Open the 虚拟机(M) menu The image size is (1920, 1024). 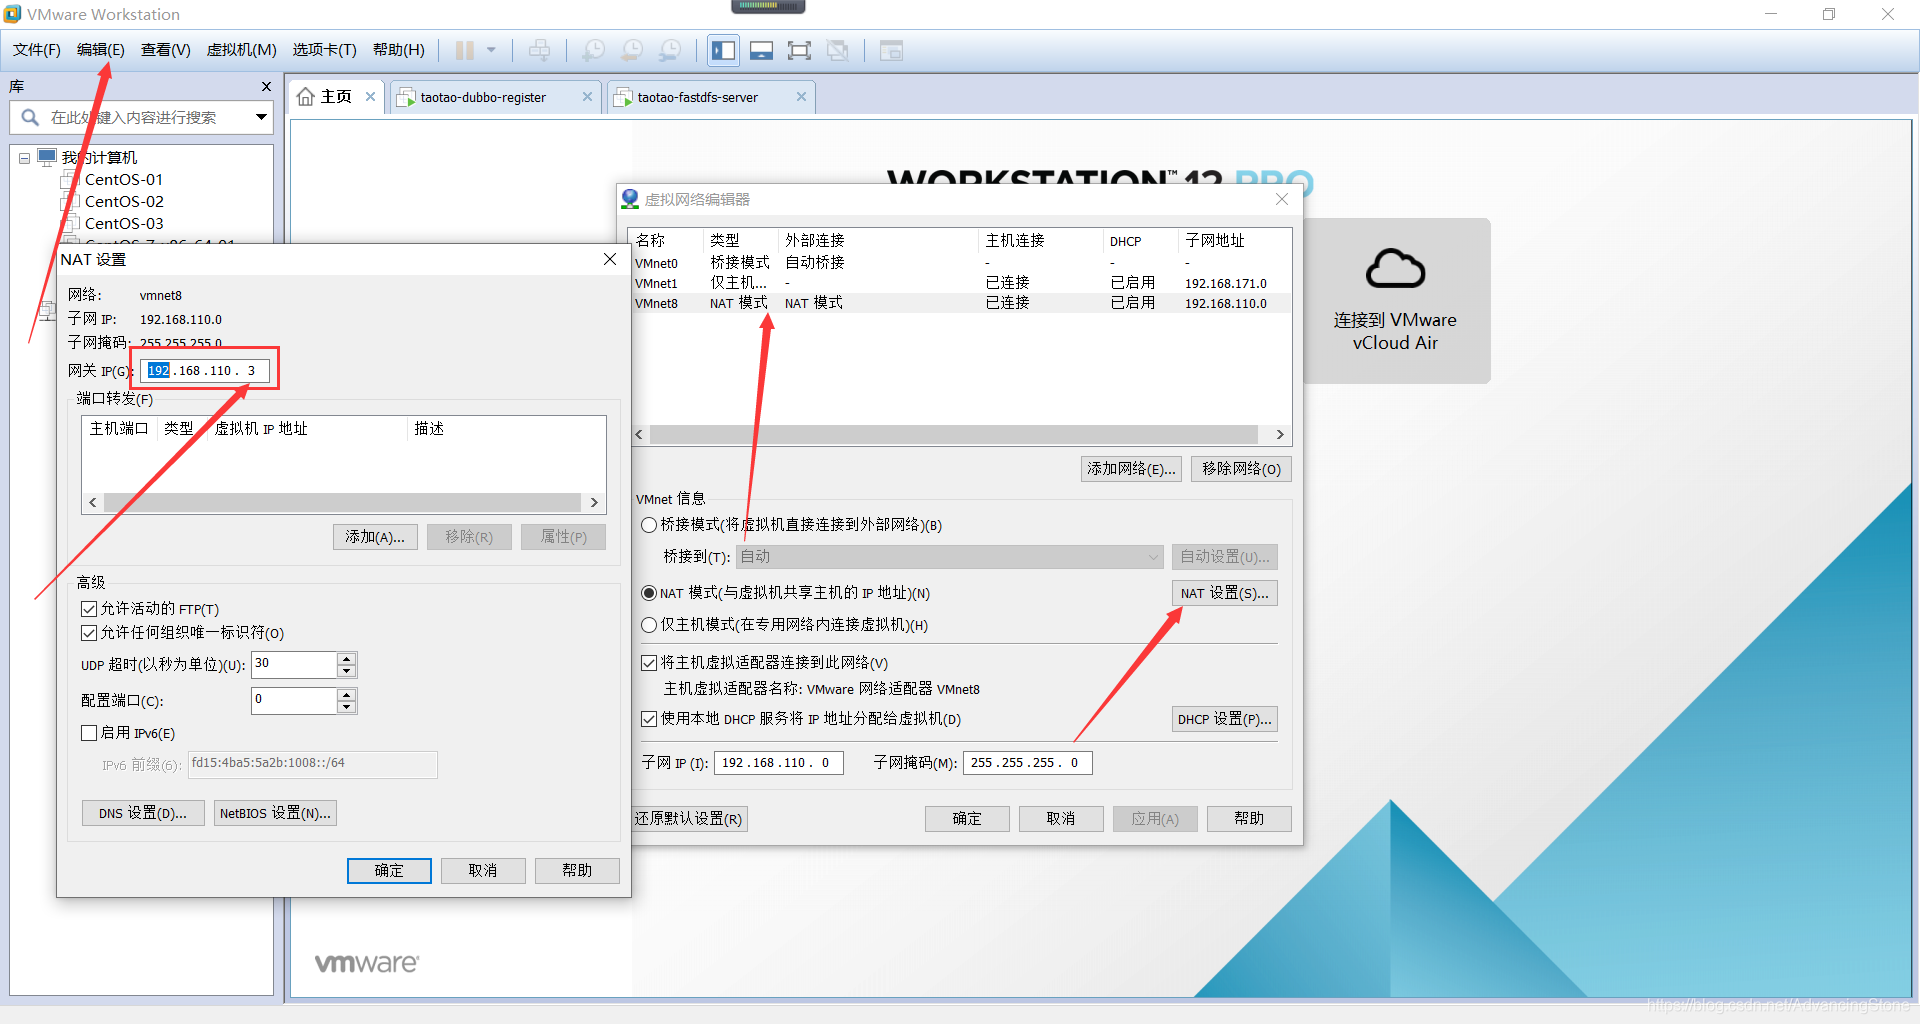coord(242,50)
